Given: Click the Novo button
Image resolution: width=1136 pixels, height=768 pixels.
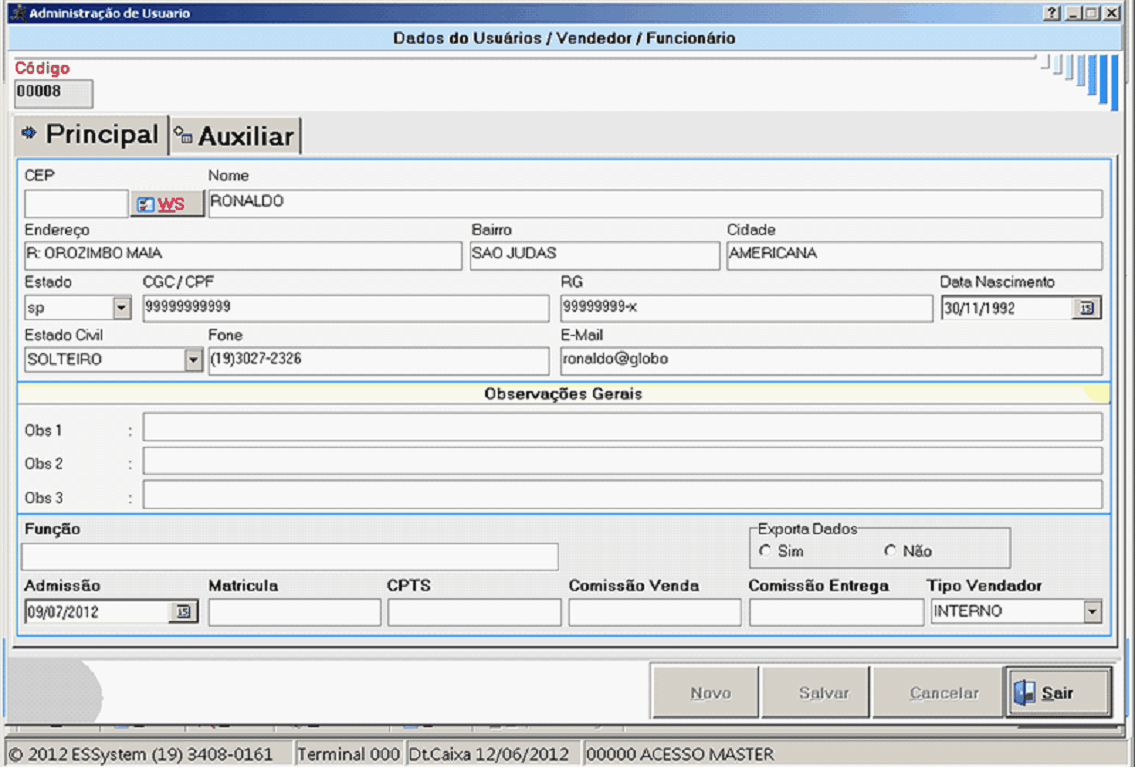Looking at the screenshot, I should (710, 693).
